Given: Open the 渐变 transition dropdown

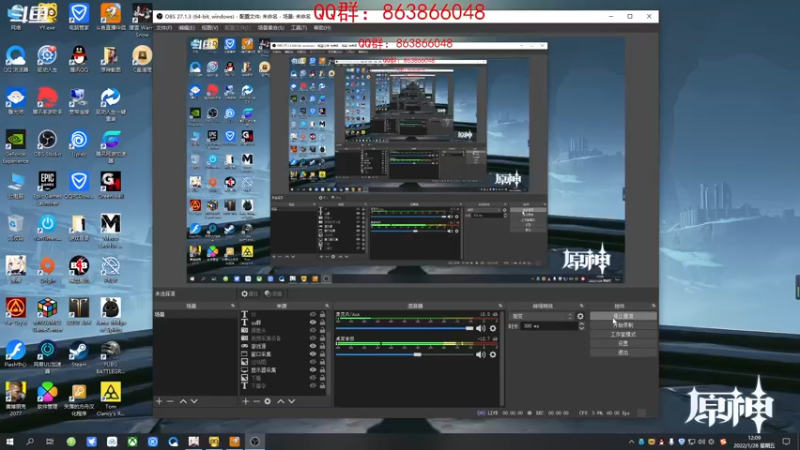Looking at the screenshot, I should pyautogui.click(x=541, y=316).
